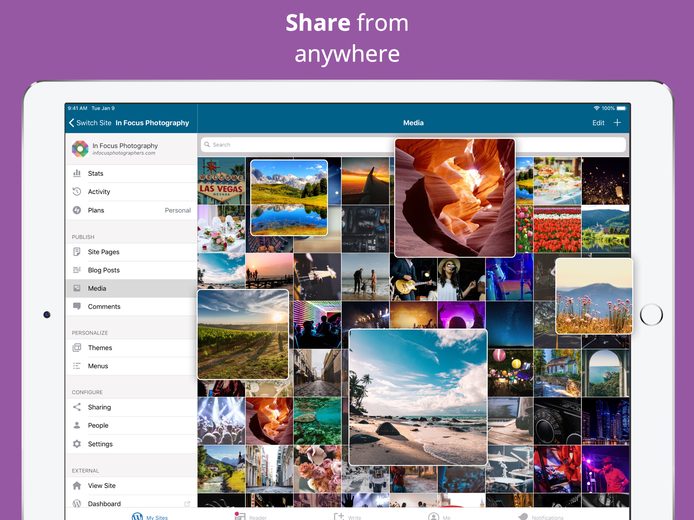This screenshot has height=520, width=694.
Task: Select the floating sky lanterns thumbnail
Action: point(605,181)
